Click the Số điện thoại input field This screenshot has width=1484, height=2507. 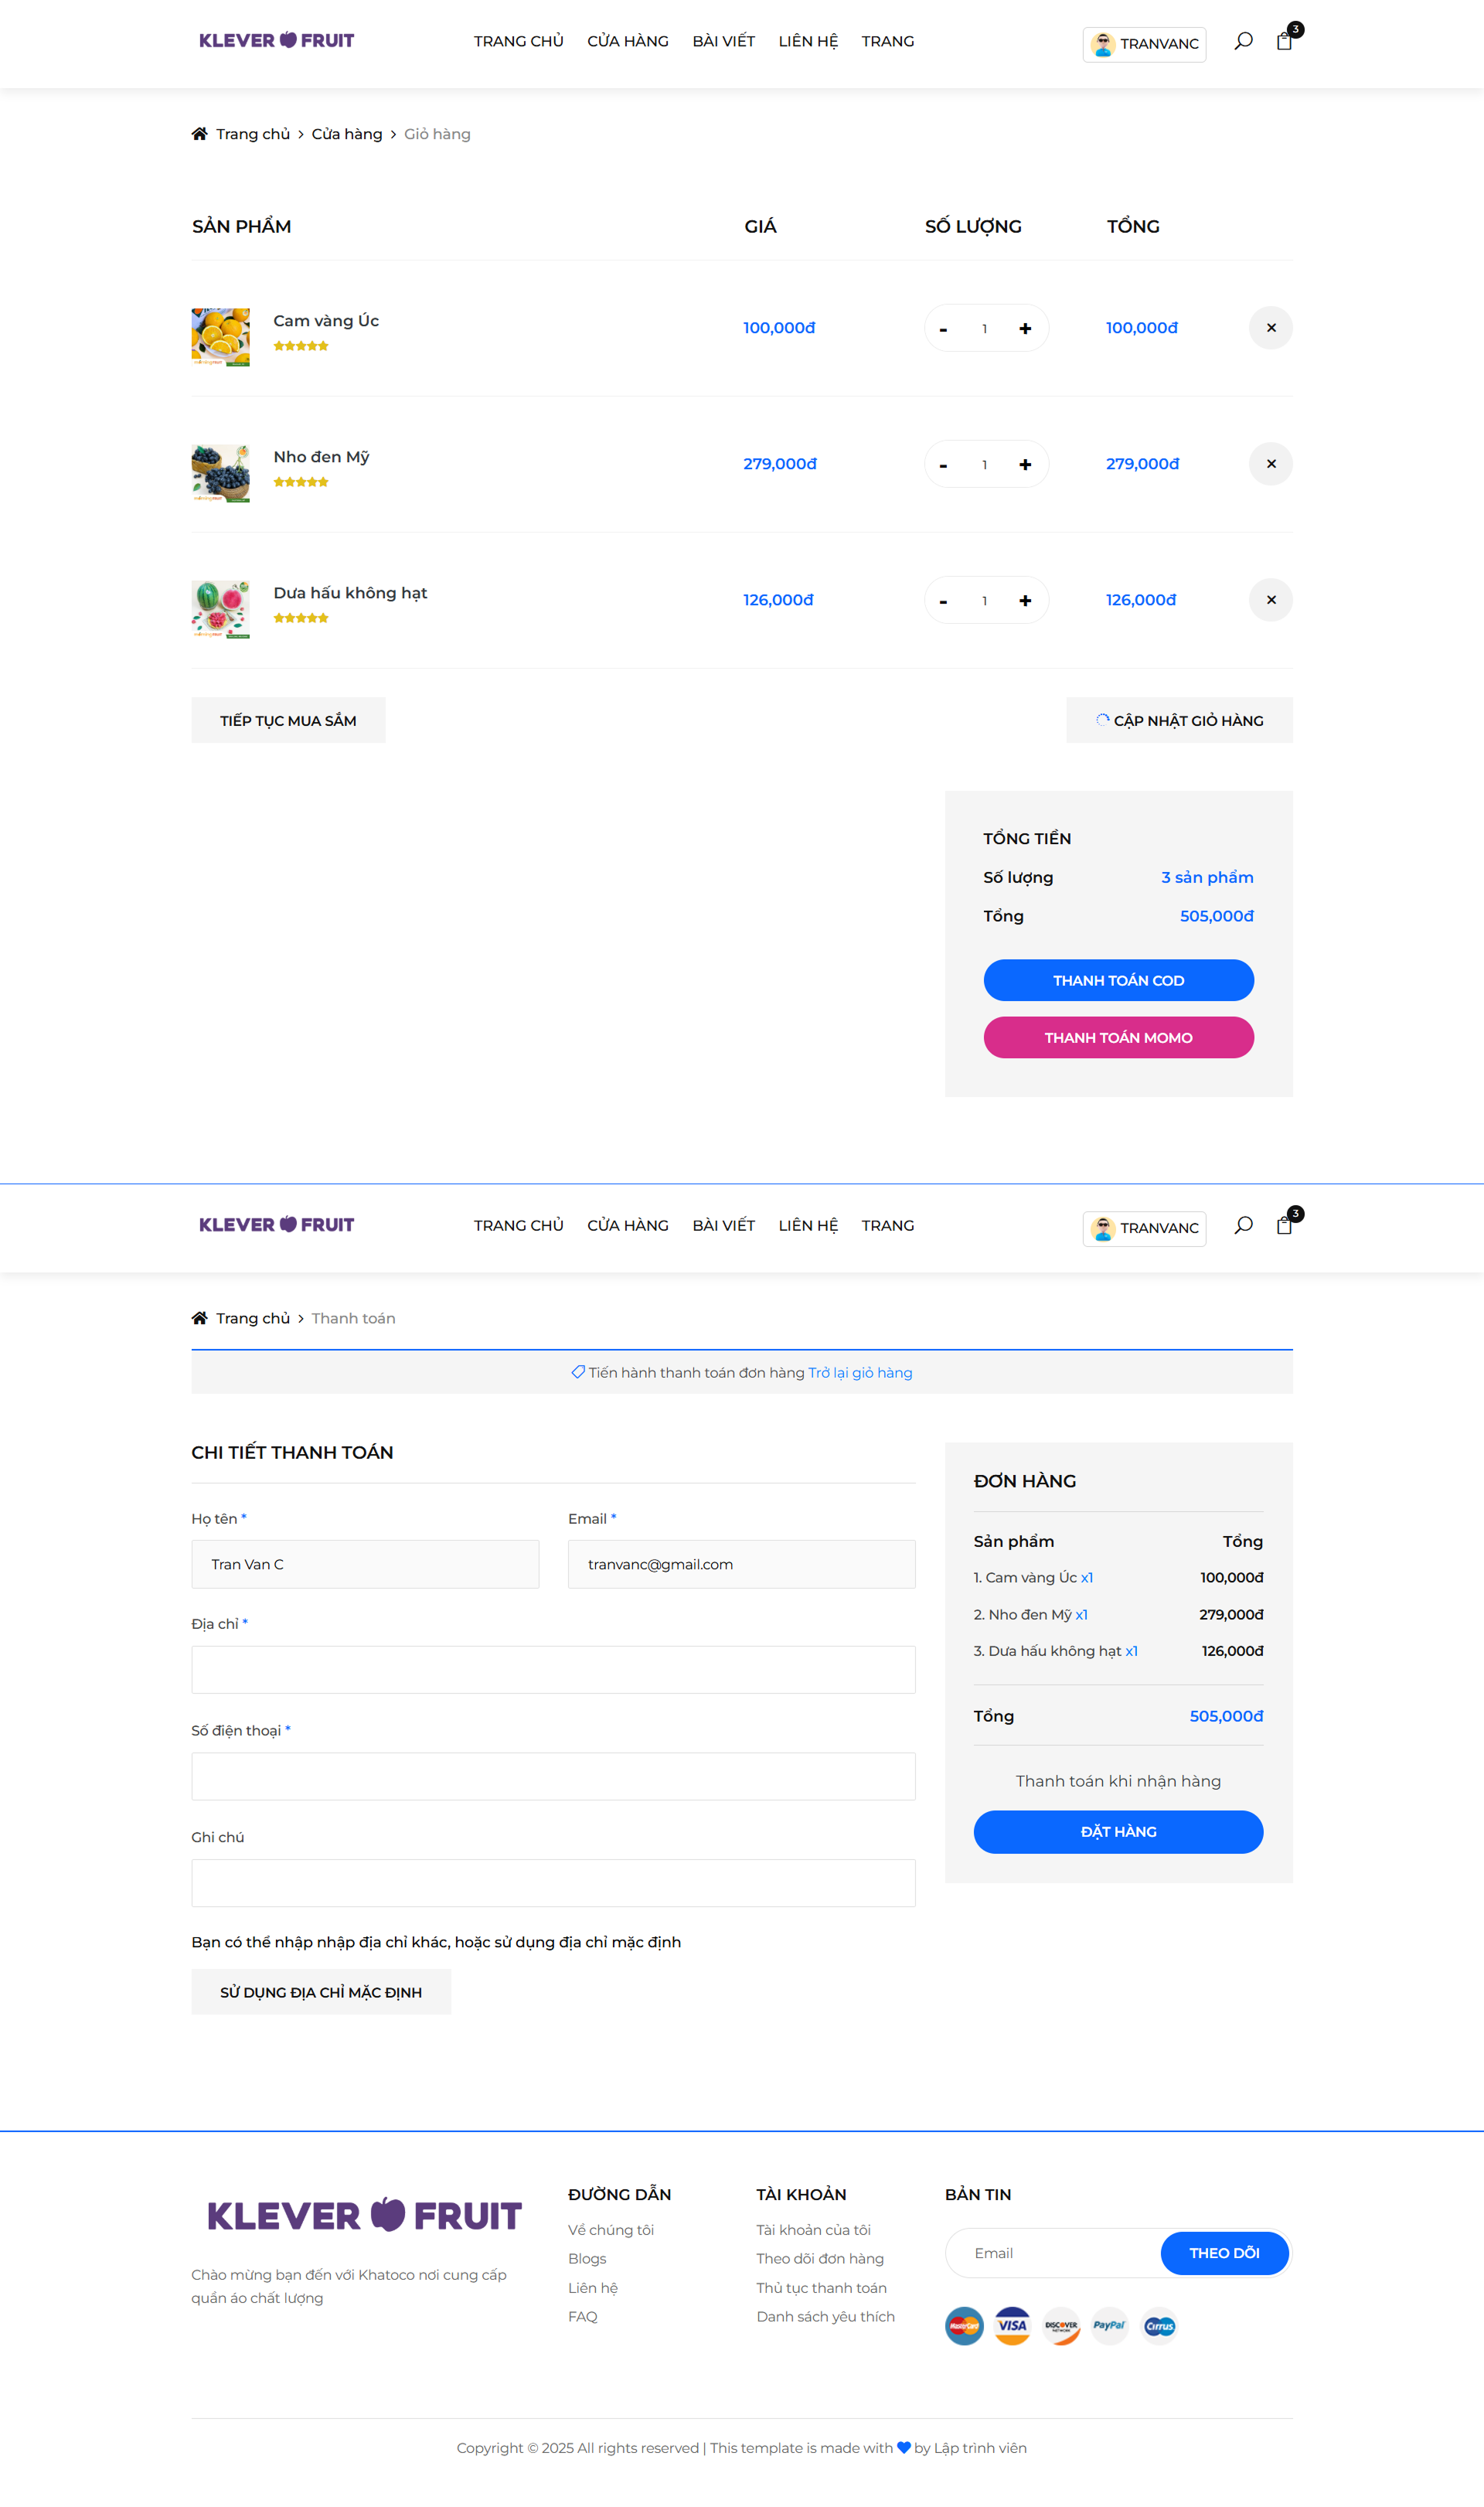(x=553, y=1776)
